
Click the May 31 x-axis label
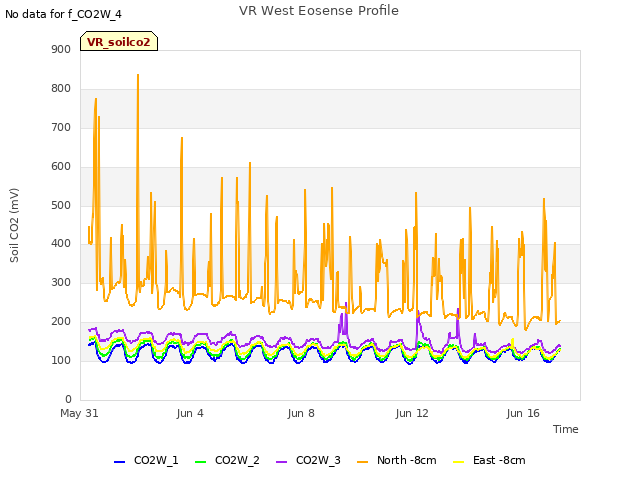[x=79, y=413]
